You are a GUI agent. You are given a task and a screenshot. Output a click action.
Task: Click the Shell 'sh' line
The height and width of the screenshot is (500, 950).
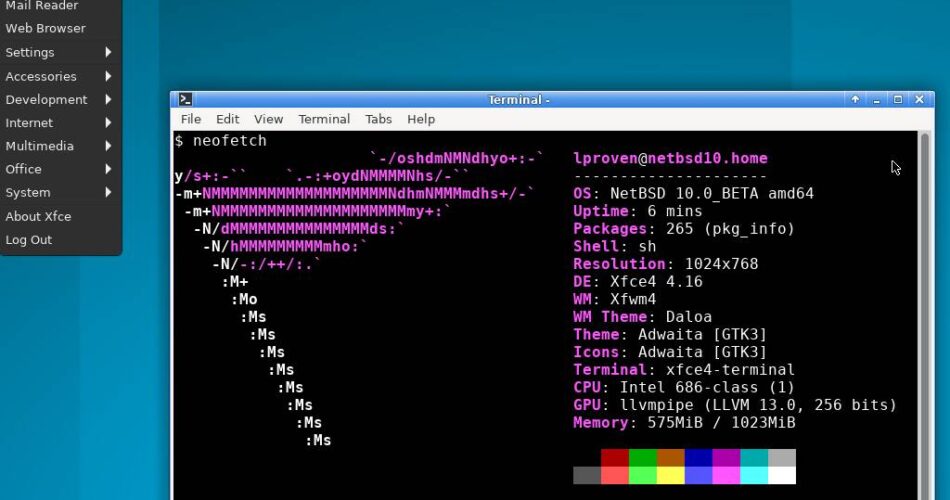click(x=615, y=246)
